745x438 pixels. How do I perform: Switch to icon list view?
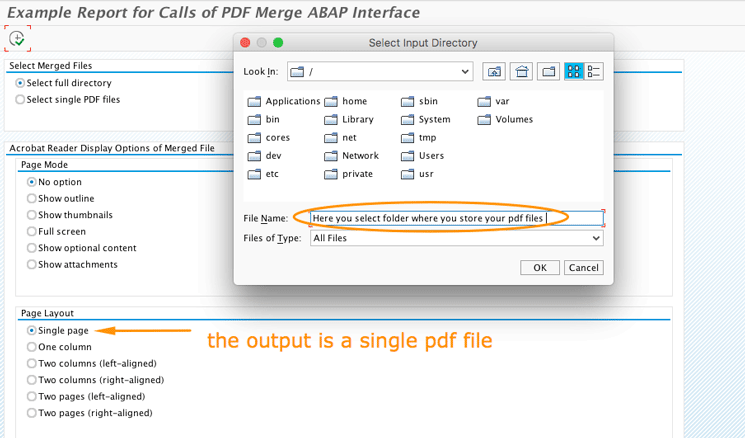(574, 72)
